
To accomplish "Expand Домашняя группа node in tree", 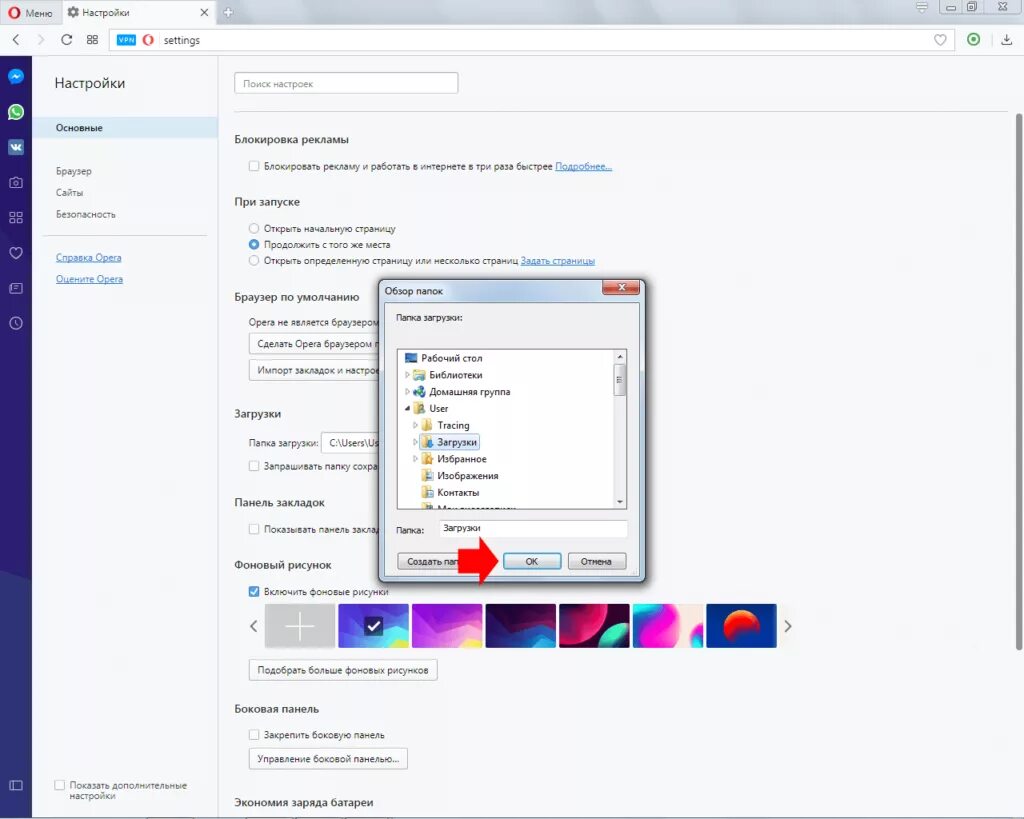I will coord(408,392).
